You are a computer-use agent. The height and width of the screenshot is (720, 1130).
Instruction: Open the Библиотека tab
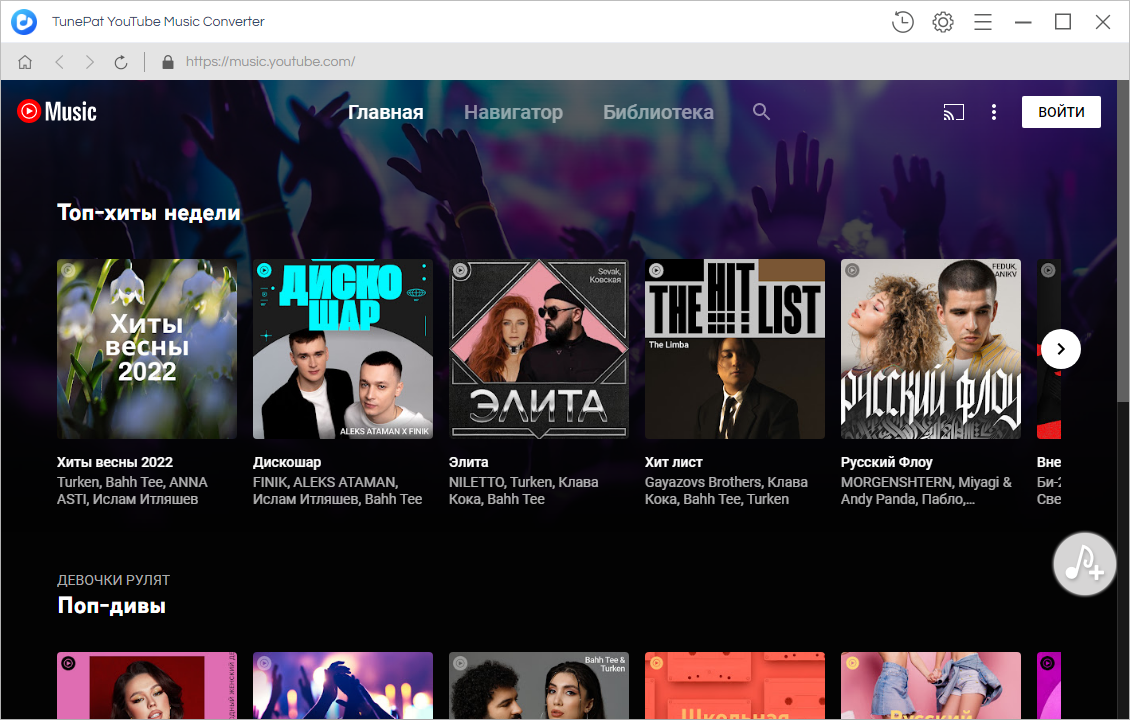tap(658, 112)
